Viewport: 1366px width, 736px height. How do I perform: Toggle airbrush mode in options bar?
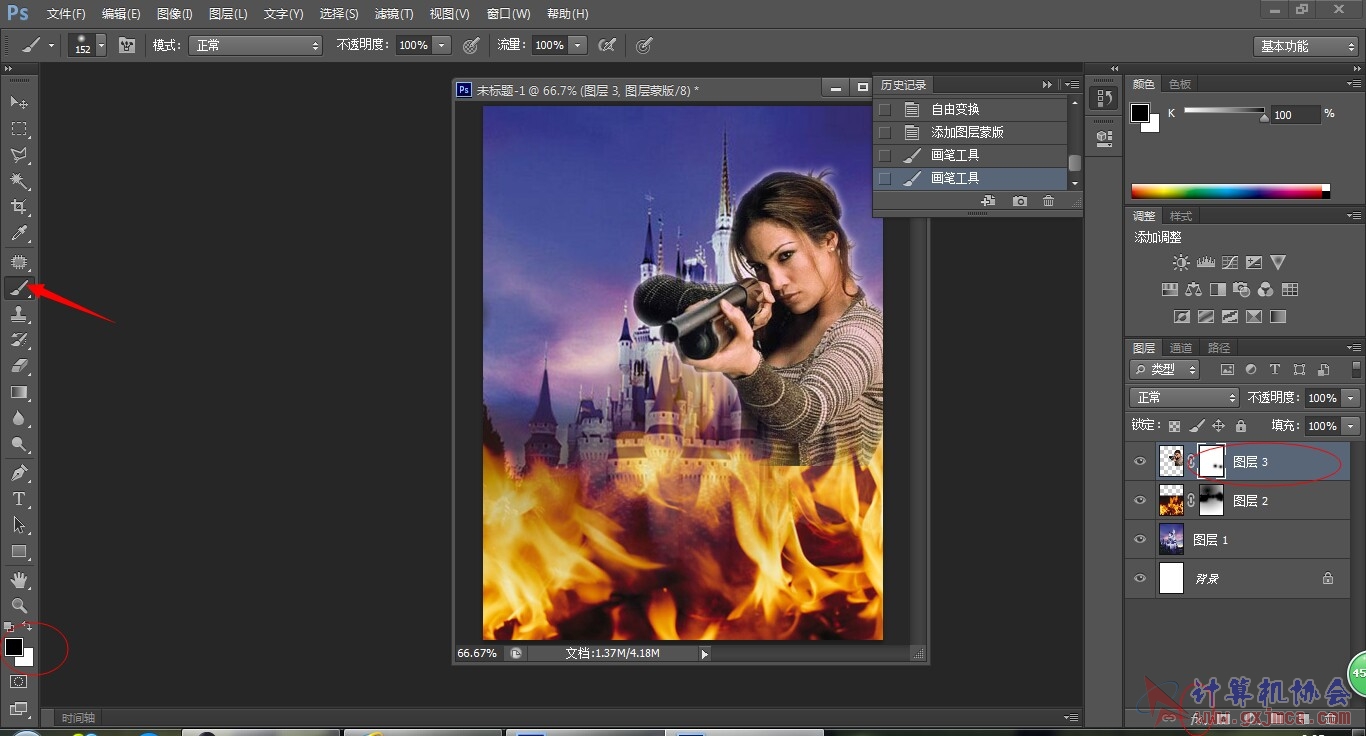[x=606, y=45]
